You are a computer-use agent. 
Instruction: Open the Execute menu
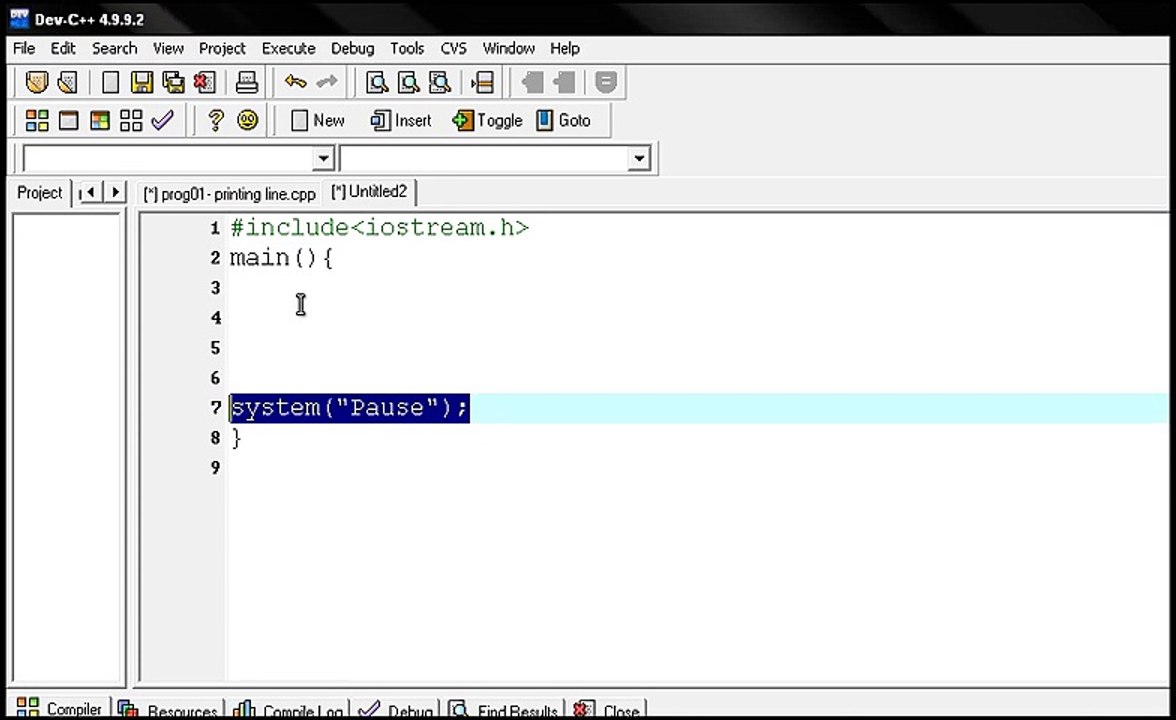289,49
